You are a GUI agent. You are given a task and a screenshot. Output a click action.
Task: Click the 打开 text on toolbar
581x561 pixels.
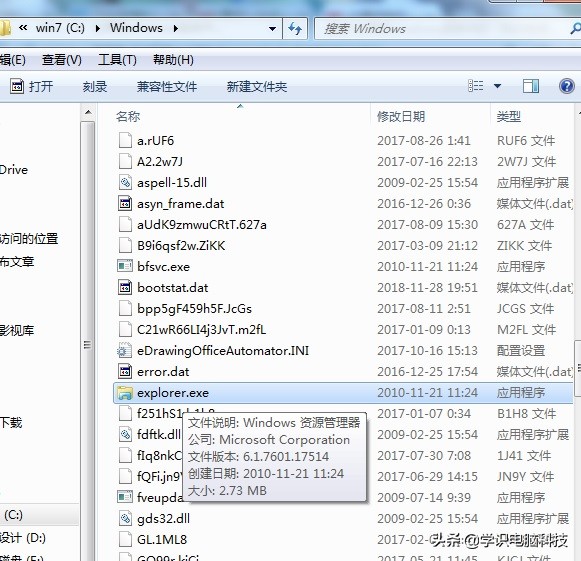[41, 87]
